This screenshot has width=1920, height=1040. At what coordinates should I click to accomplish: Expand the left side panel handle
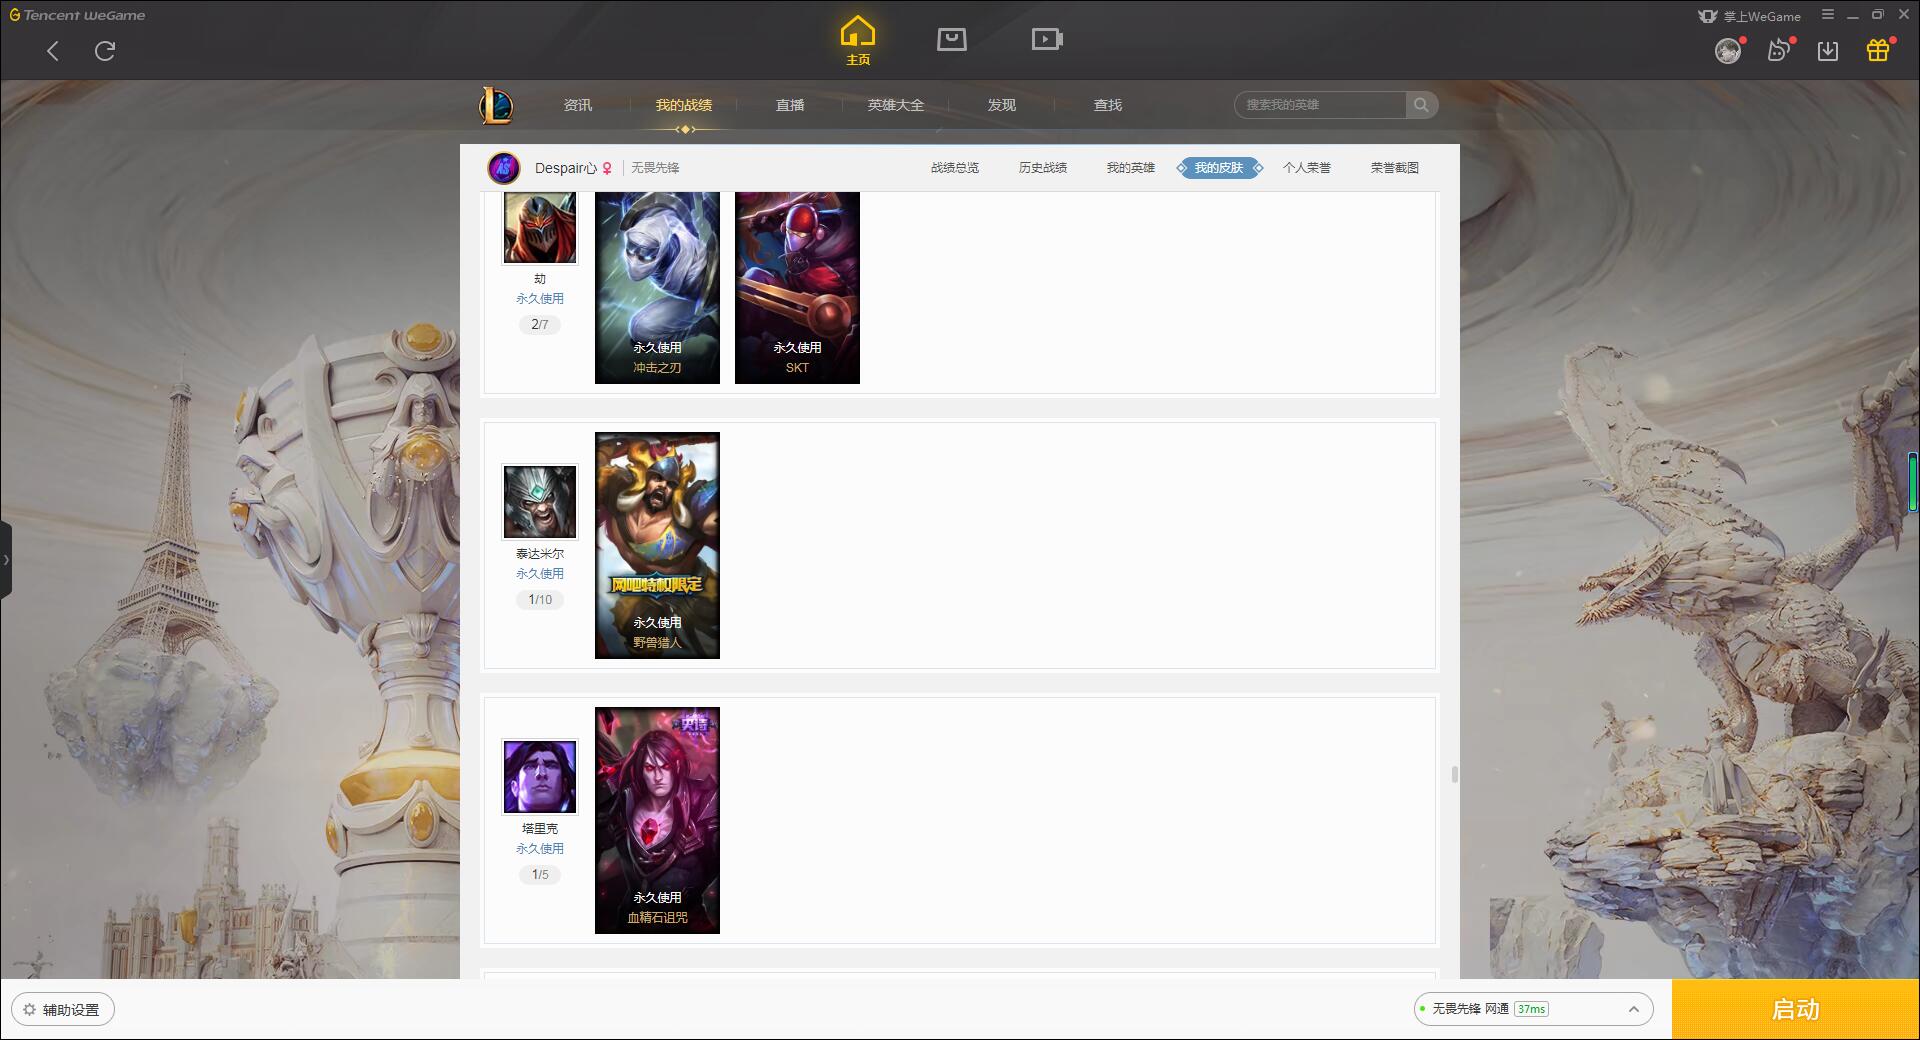click(6, 560)
